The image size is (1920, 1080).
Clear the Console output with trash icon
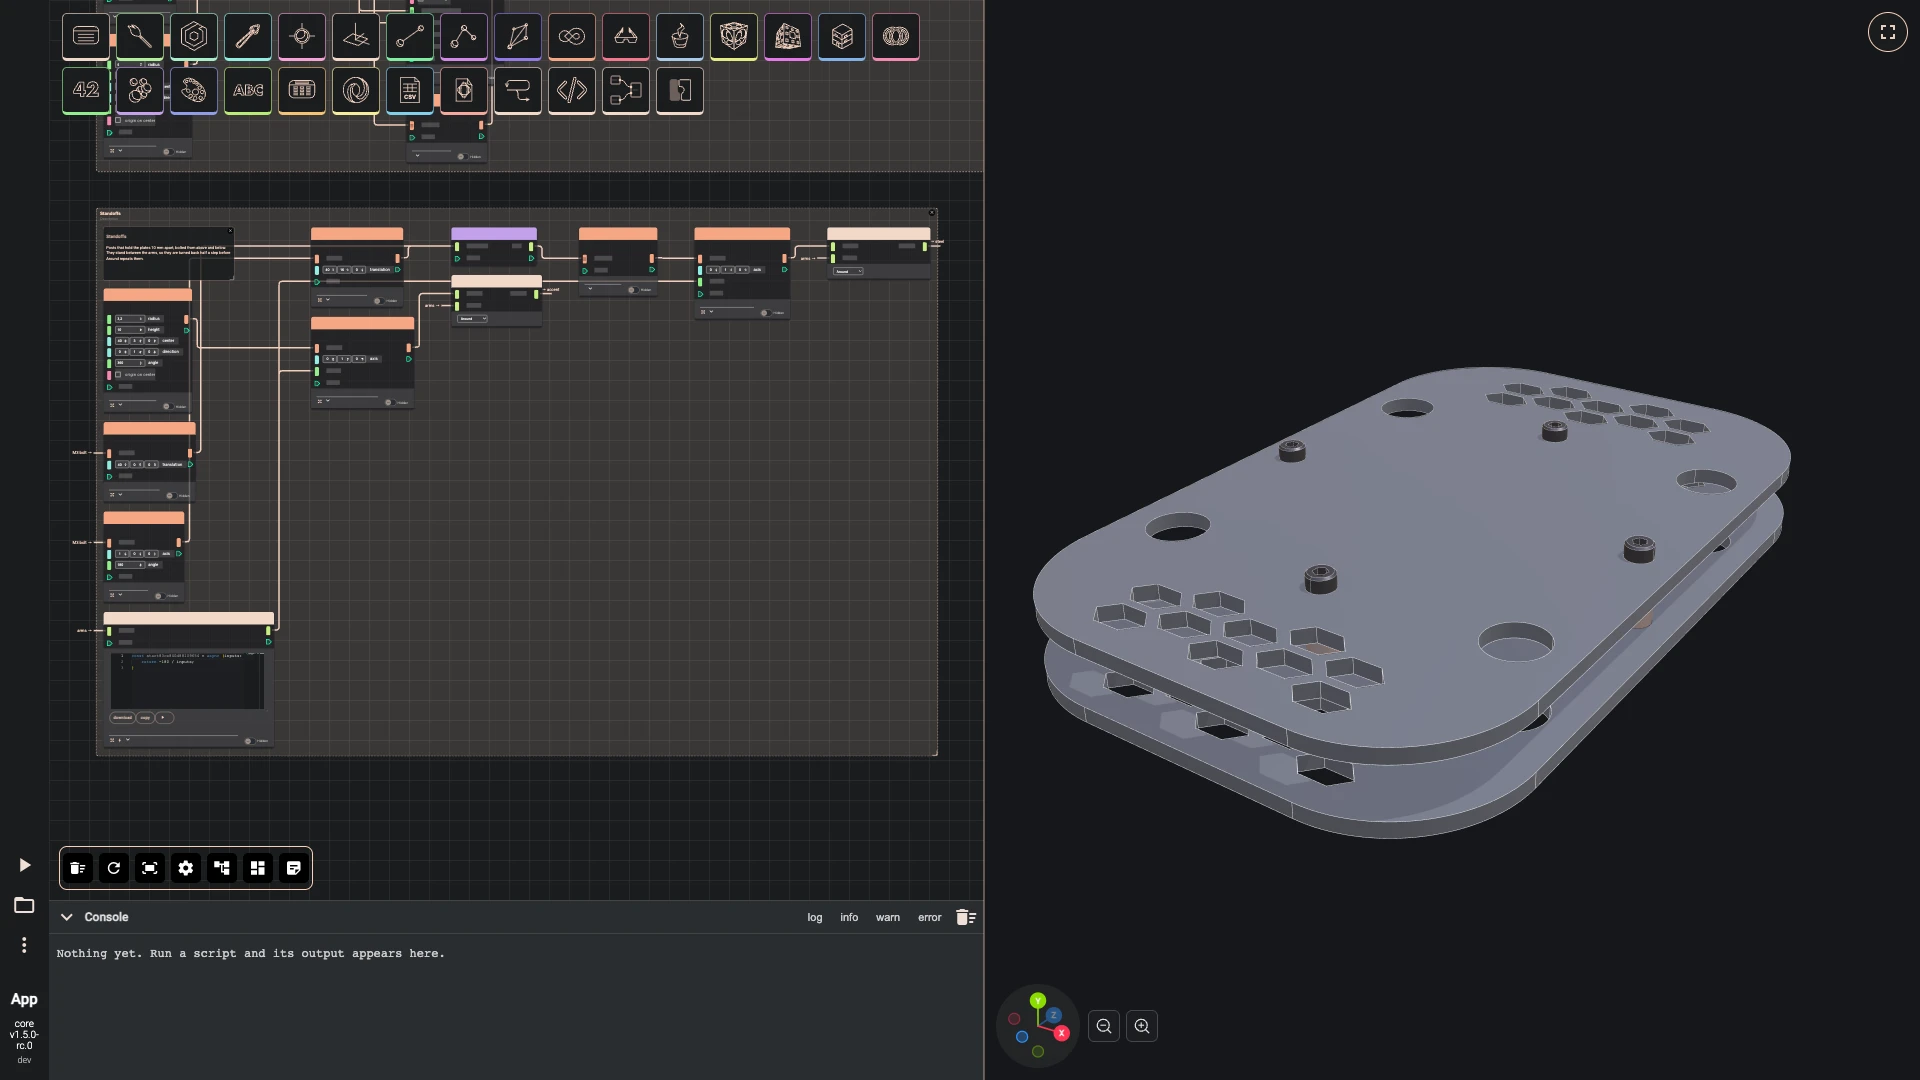(x=966, y=917)
